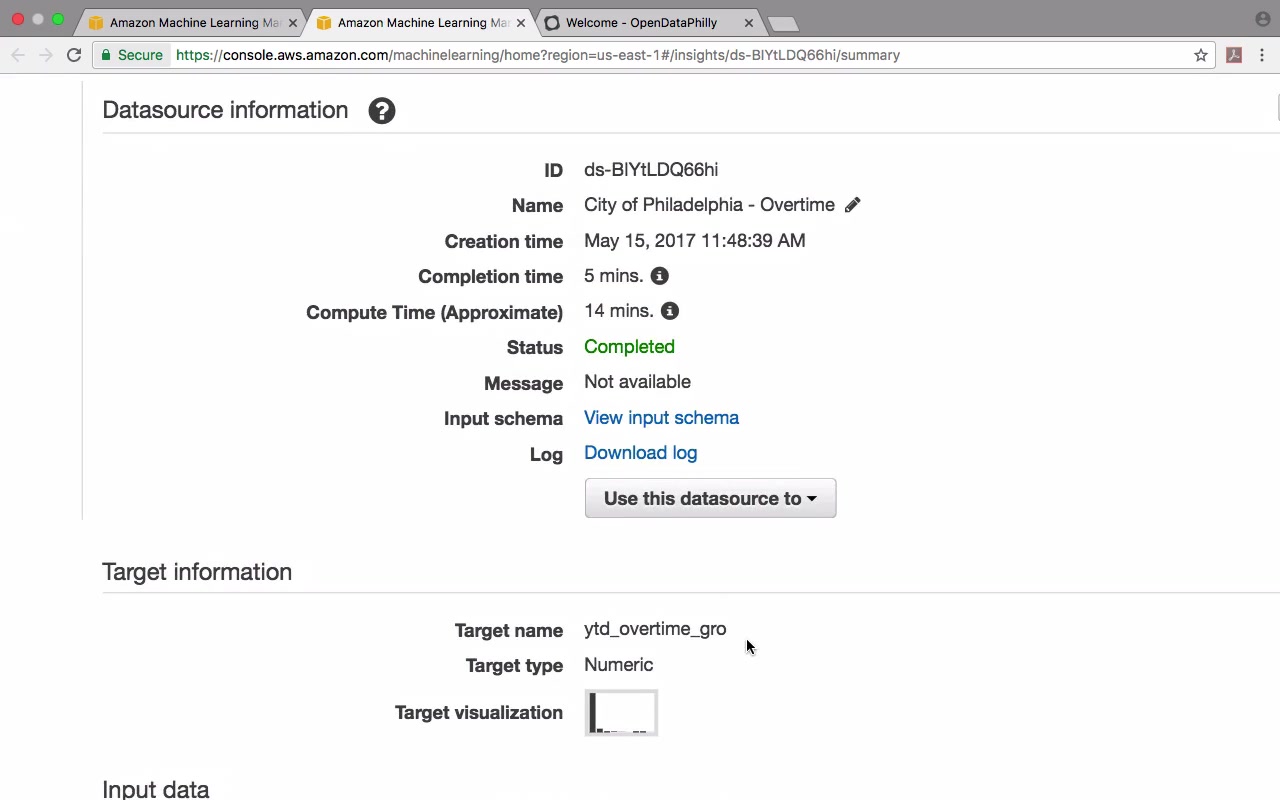Show Completion time info icon
The image size is (1280, 800).
(x=659, y=276)
